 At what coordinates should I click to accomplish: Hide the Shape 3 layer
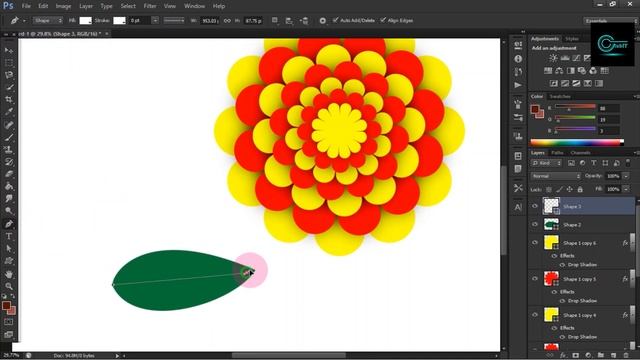[535, 206]
